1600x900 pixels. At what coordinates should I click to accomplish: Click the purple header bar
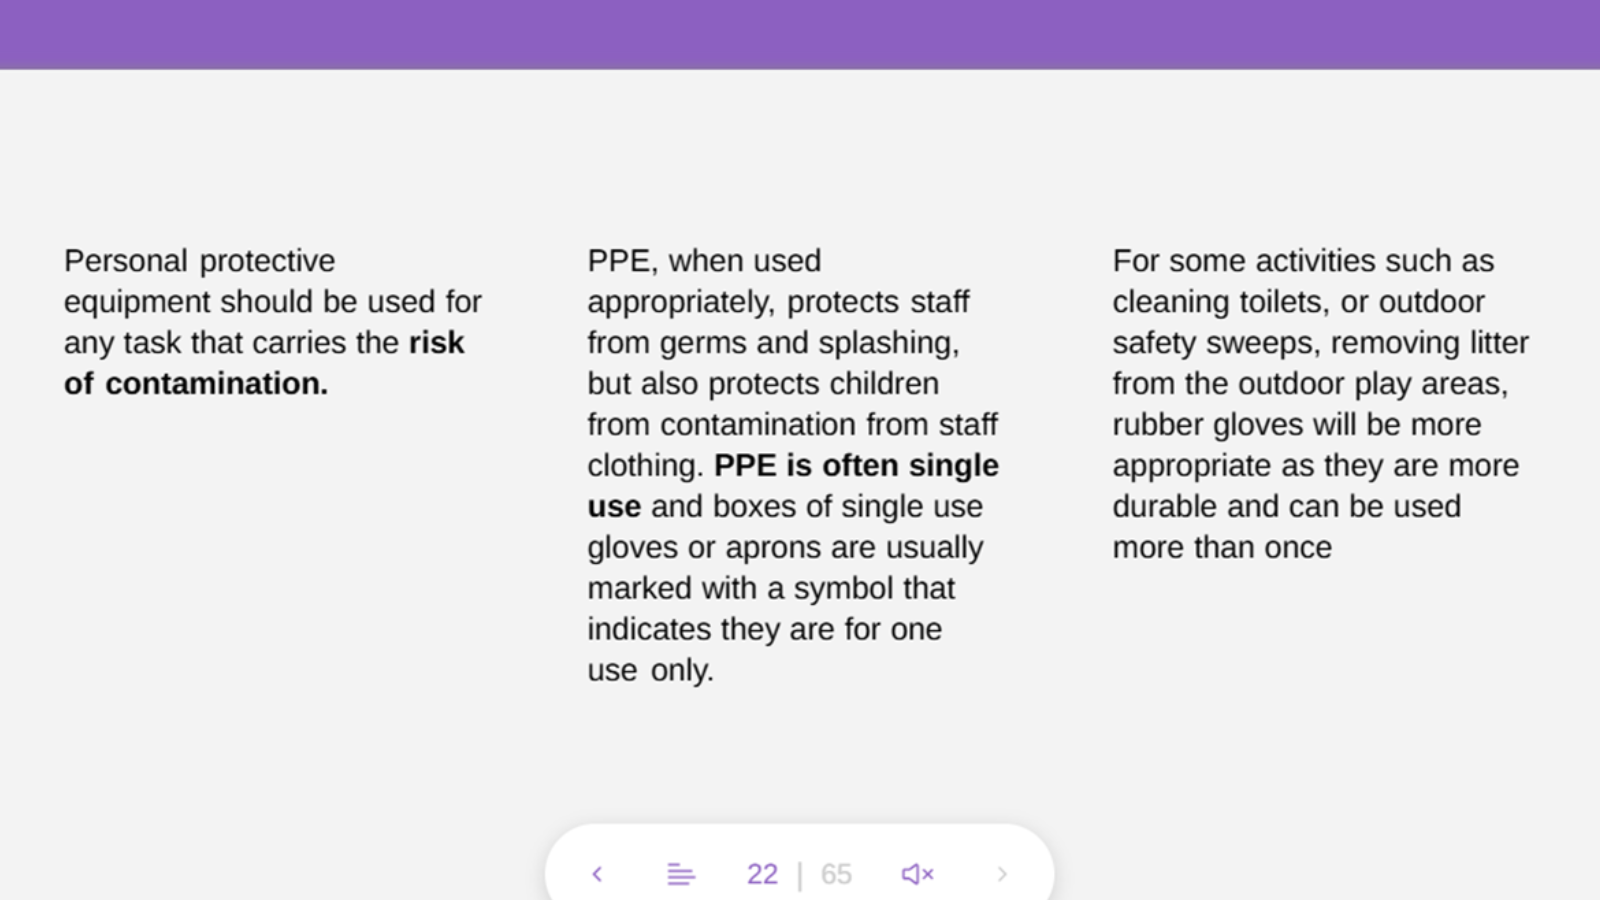pyautogui.click(x=800, y=34)
